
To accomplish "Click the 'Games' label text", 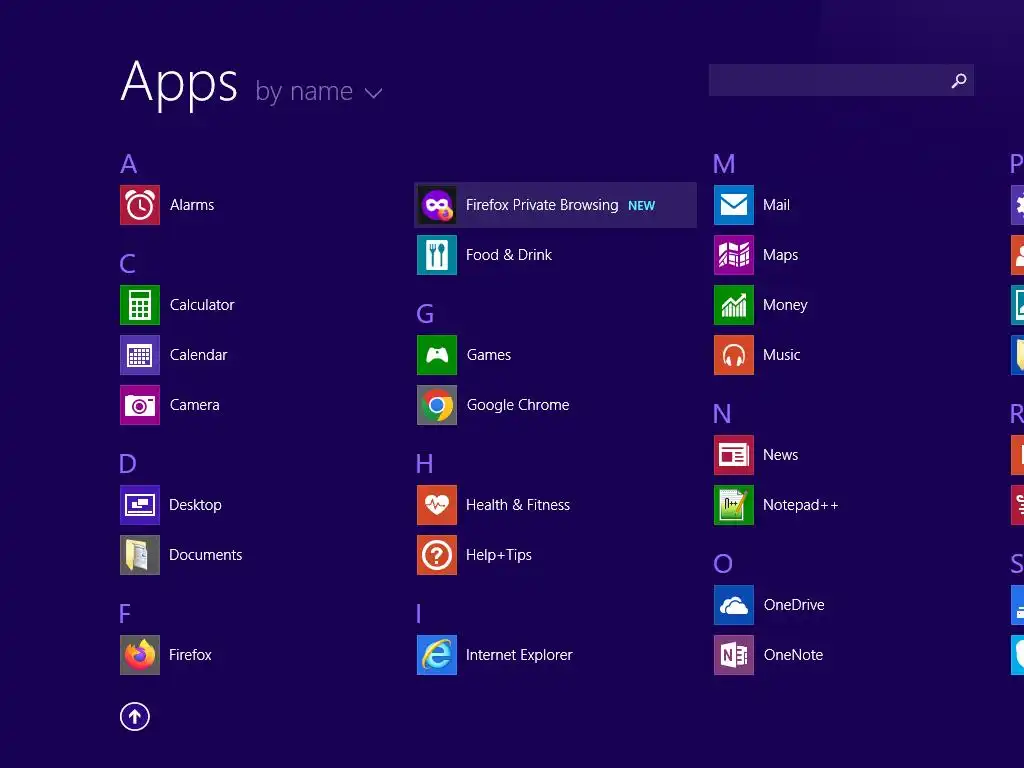I will [x=489, y=355].
